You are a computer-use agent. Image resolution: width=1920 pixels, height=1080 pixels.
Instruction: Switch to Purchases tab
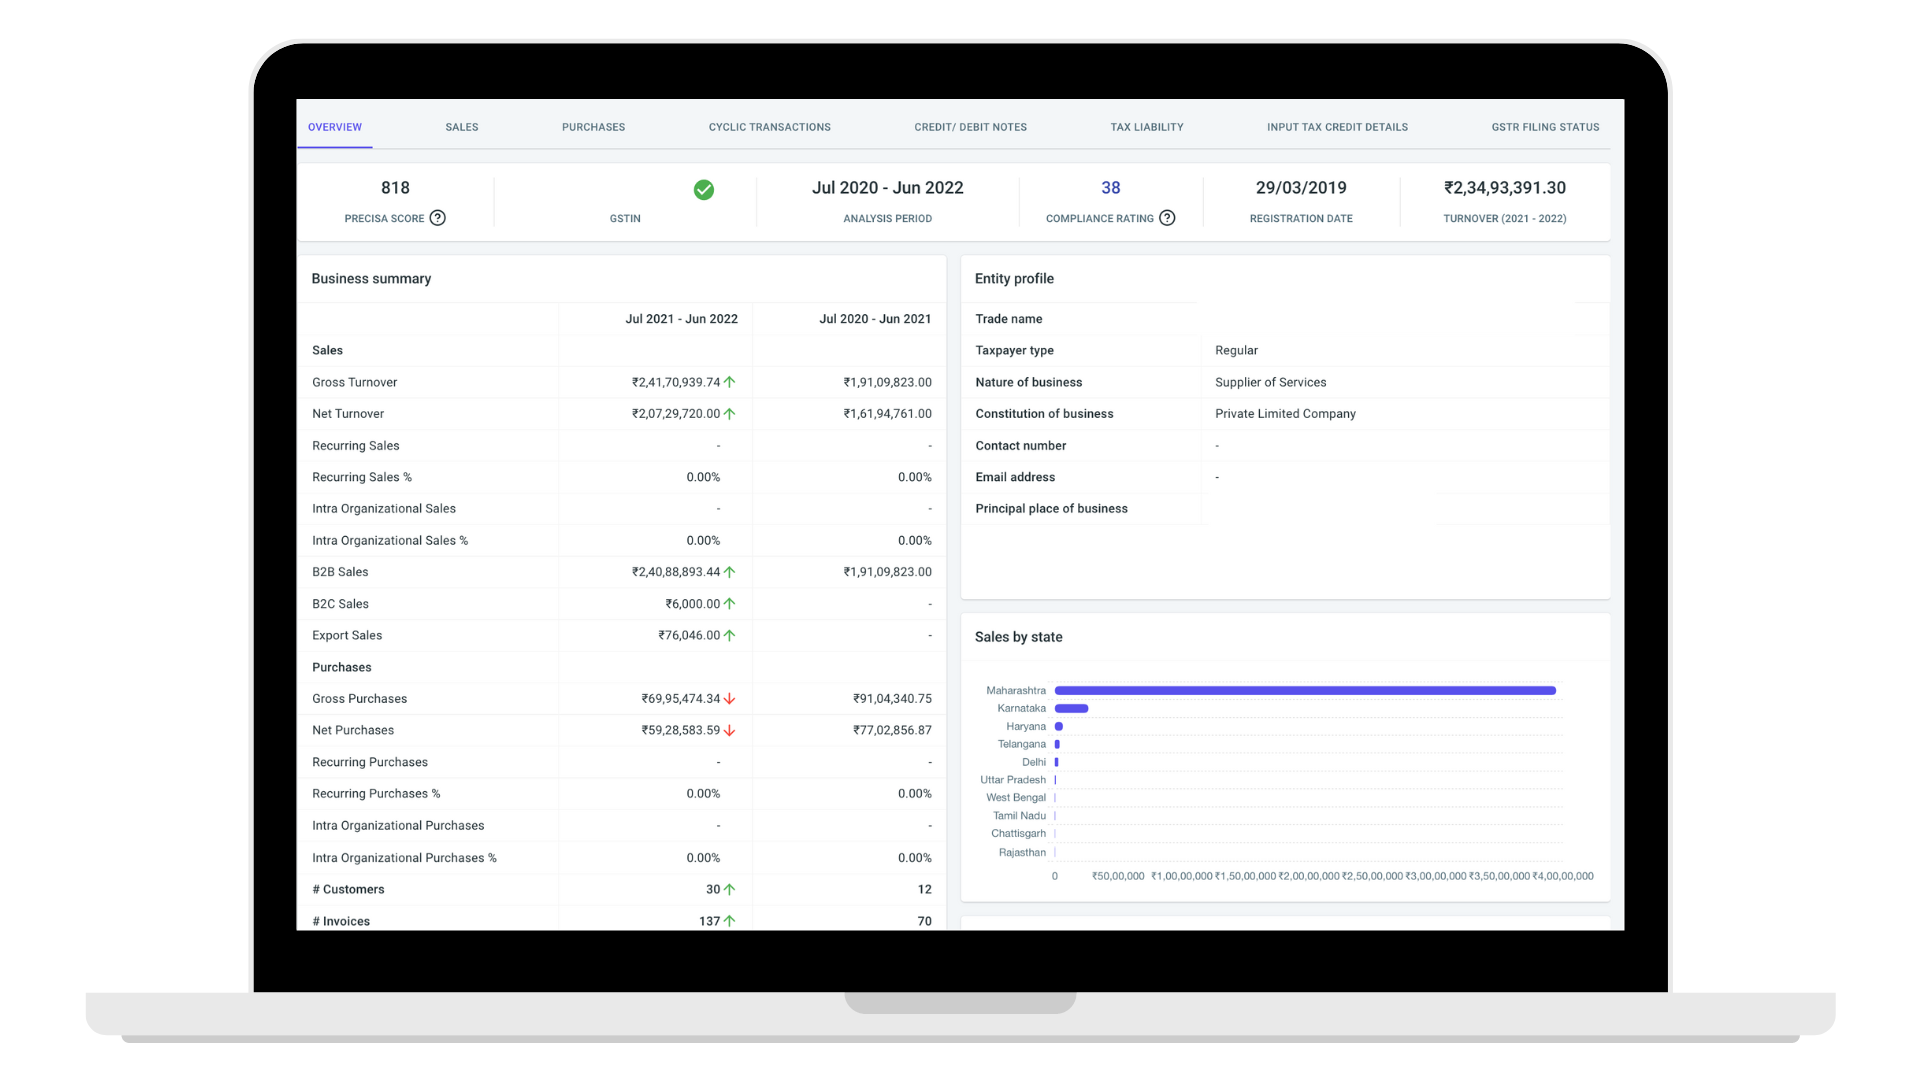coord(593,127)
